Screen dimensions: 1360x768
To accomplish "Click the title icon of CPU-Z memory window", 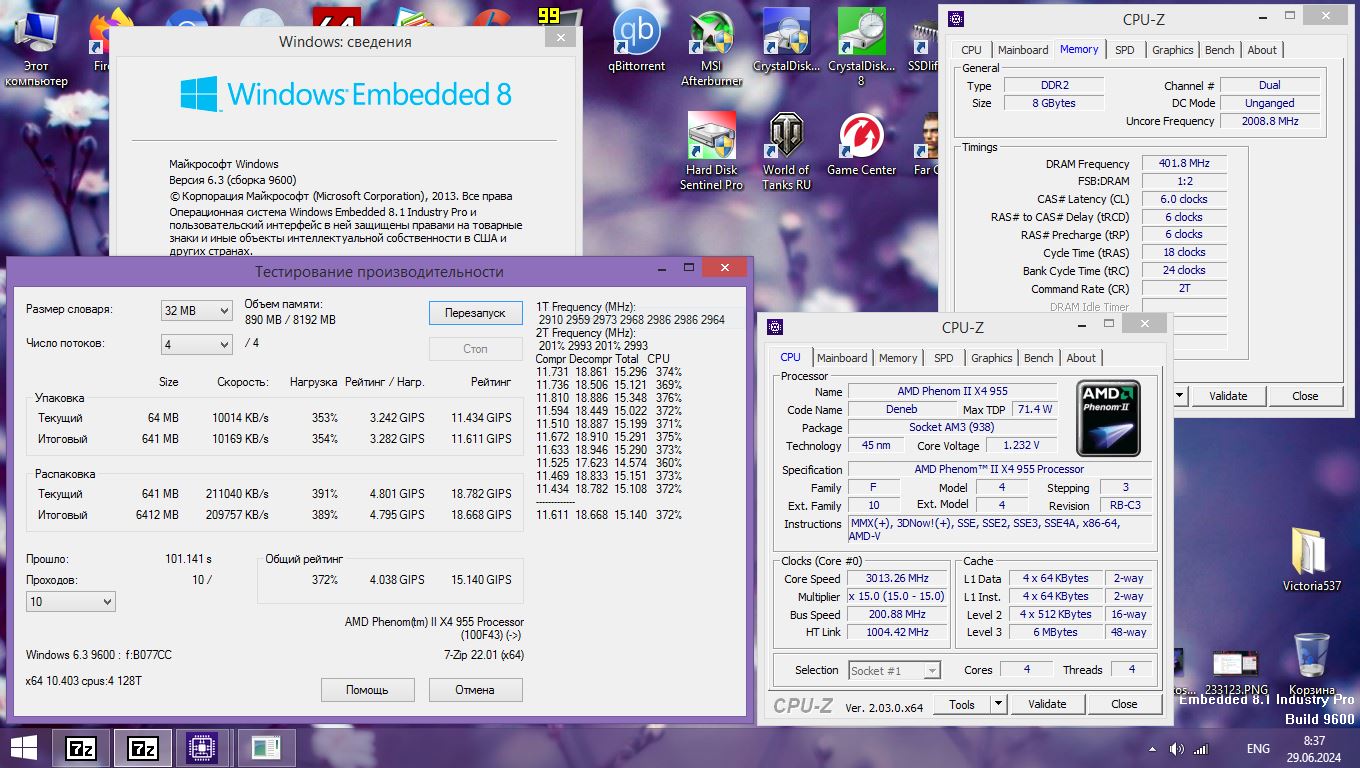I will [x=956, y=19].
